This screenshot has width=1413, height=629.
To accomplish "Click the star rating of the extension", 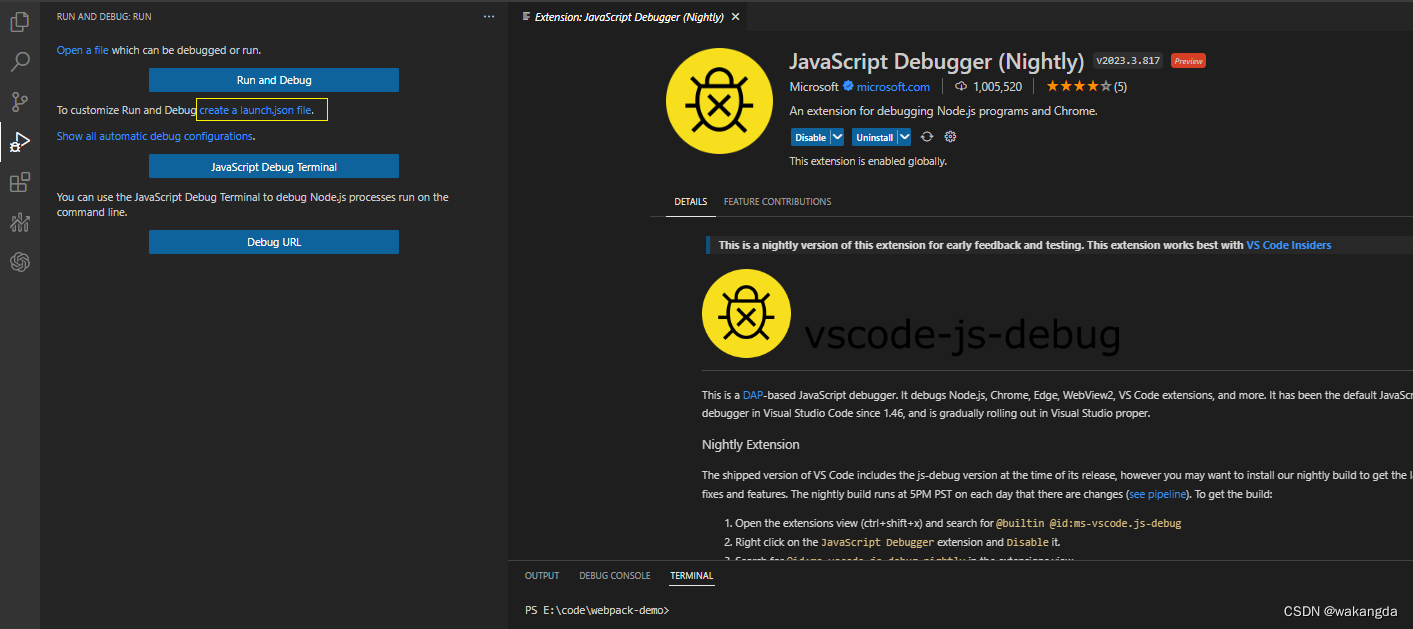I will click(x=1078, y=87).
